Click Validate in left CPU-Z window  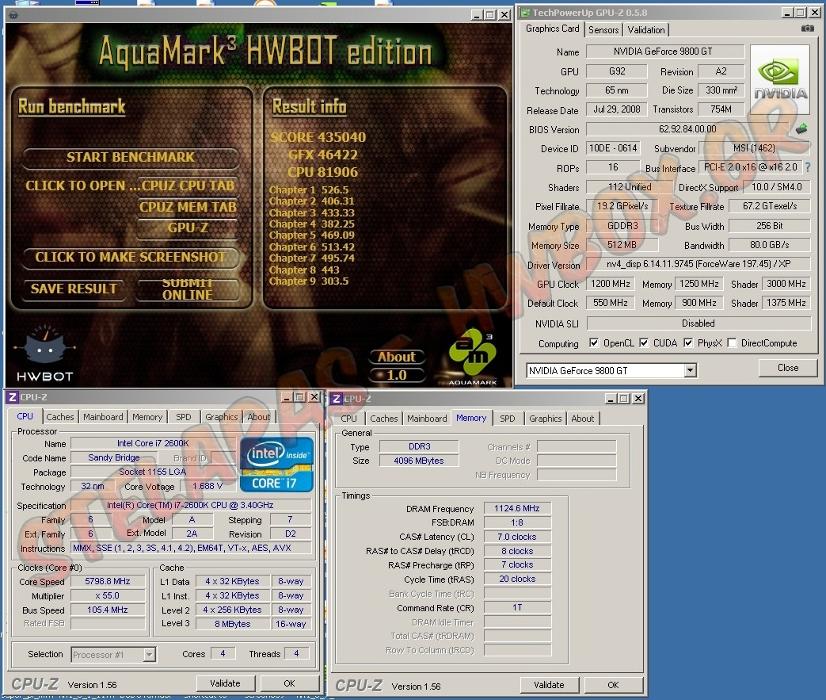(x=225, y=683)
